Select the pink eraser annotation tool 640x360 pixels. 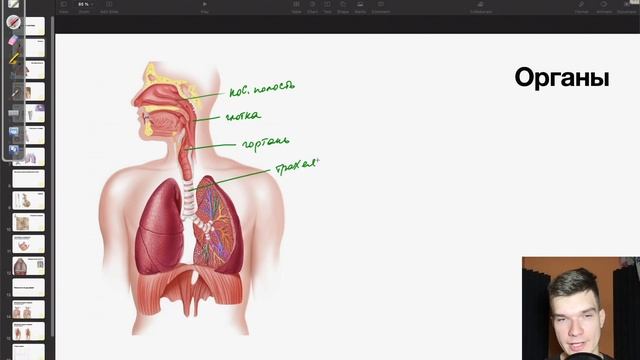[13, 40]
